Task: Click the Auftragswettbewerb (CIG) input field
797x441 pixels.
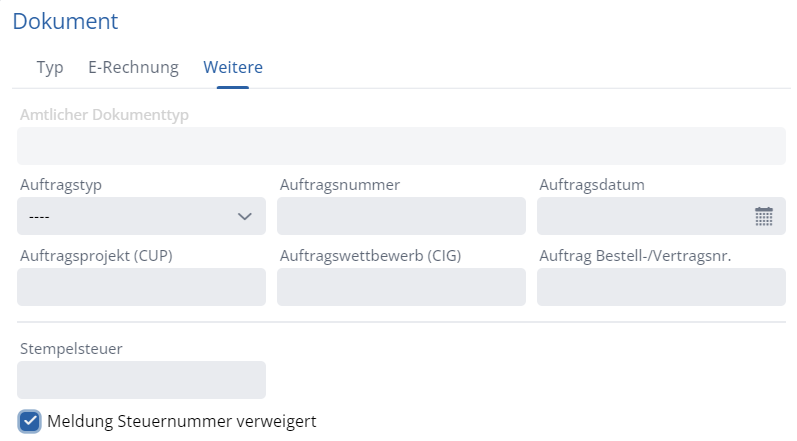Action: click(401, 287)
